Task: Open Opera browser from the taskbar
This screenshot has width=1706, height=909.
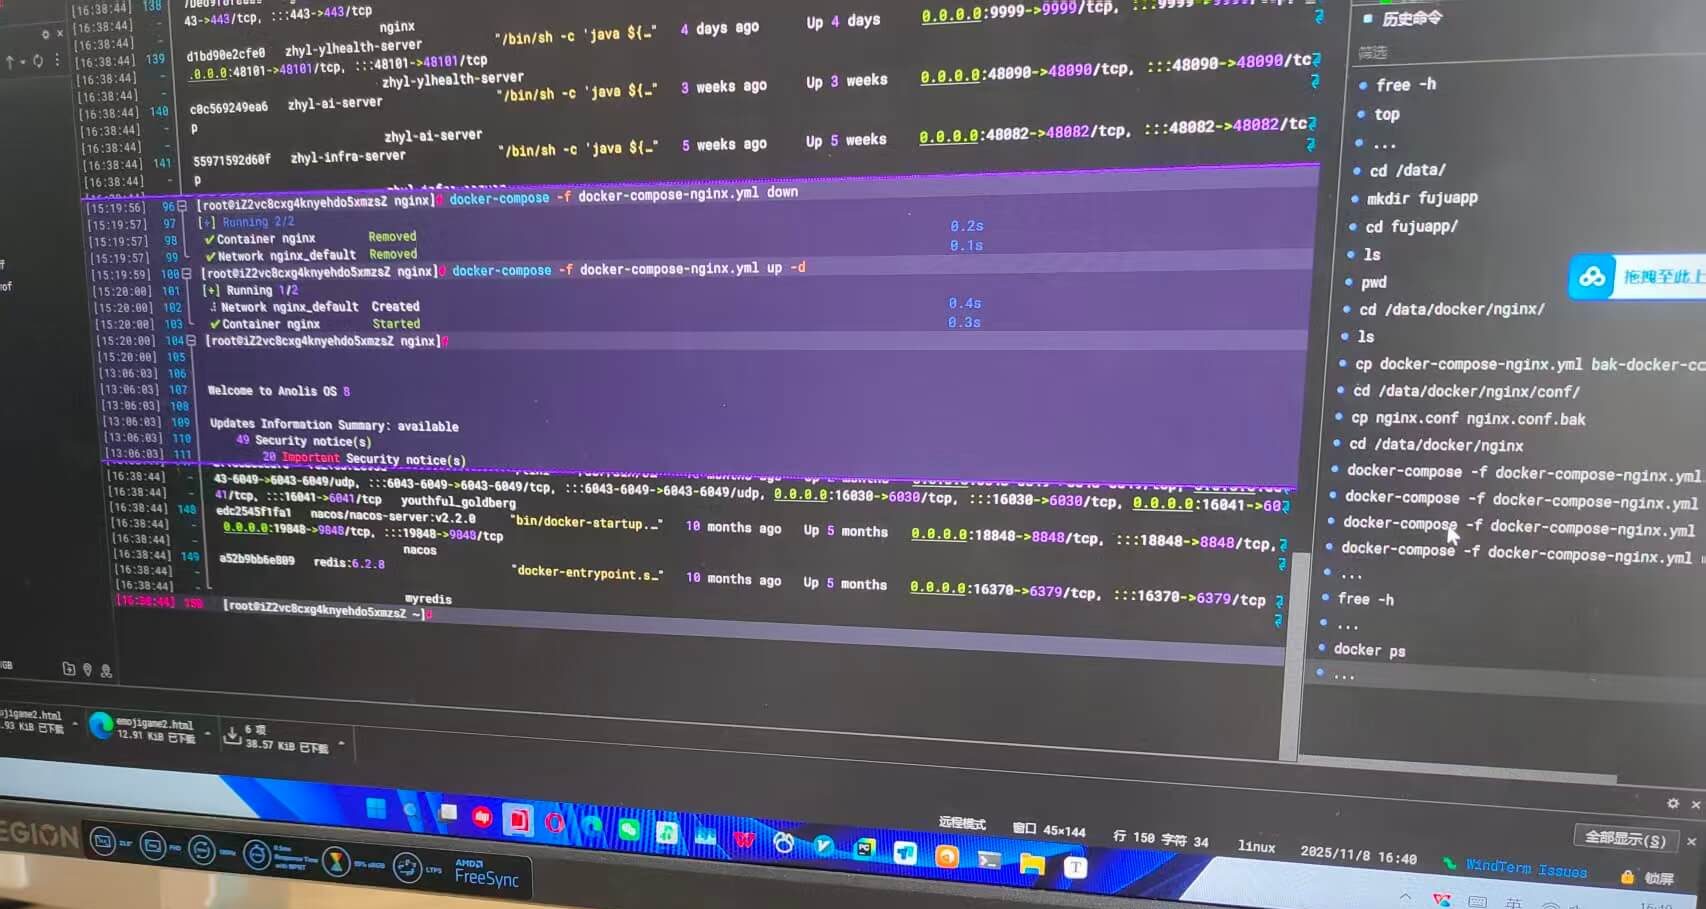Action: [555, 822]
